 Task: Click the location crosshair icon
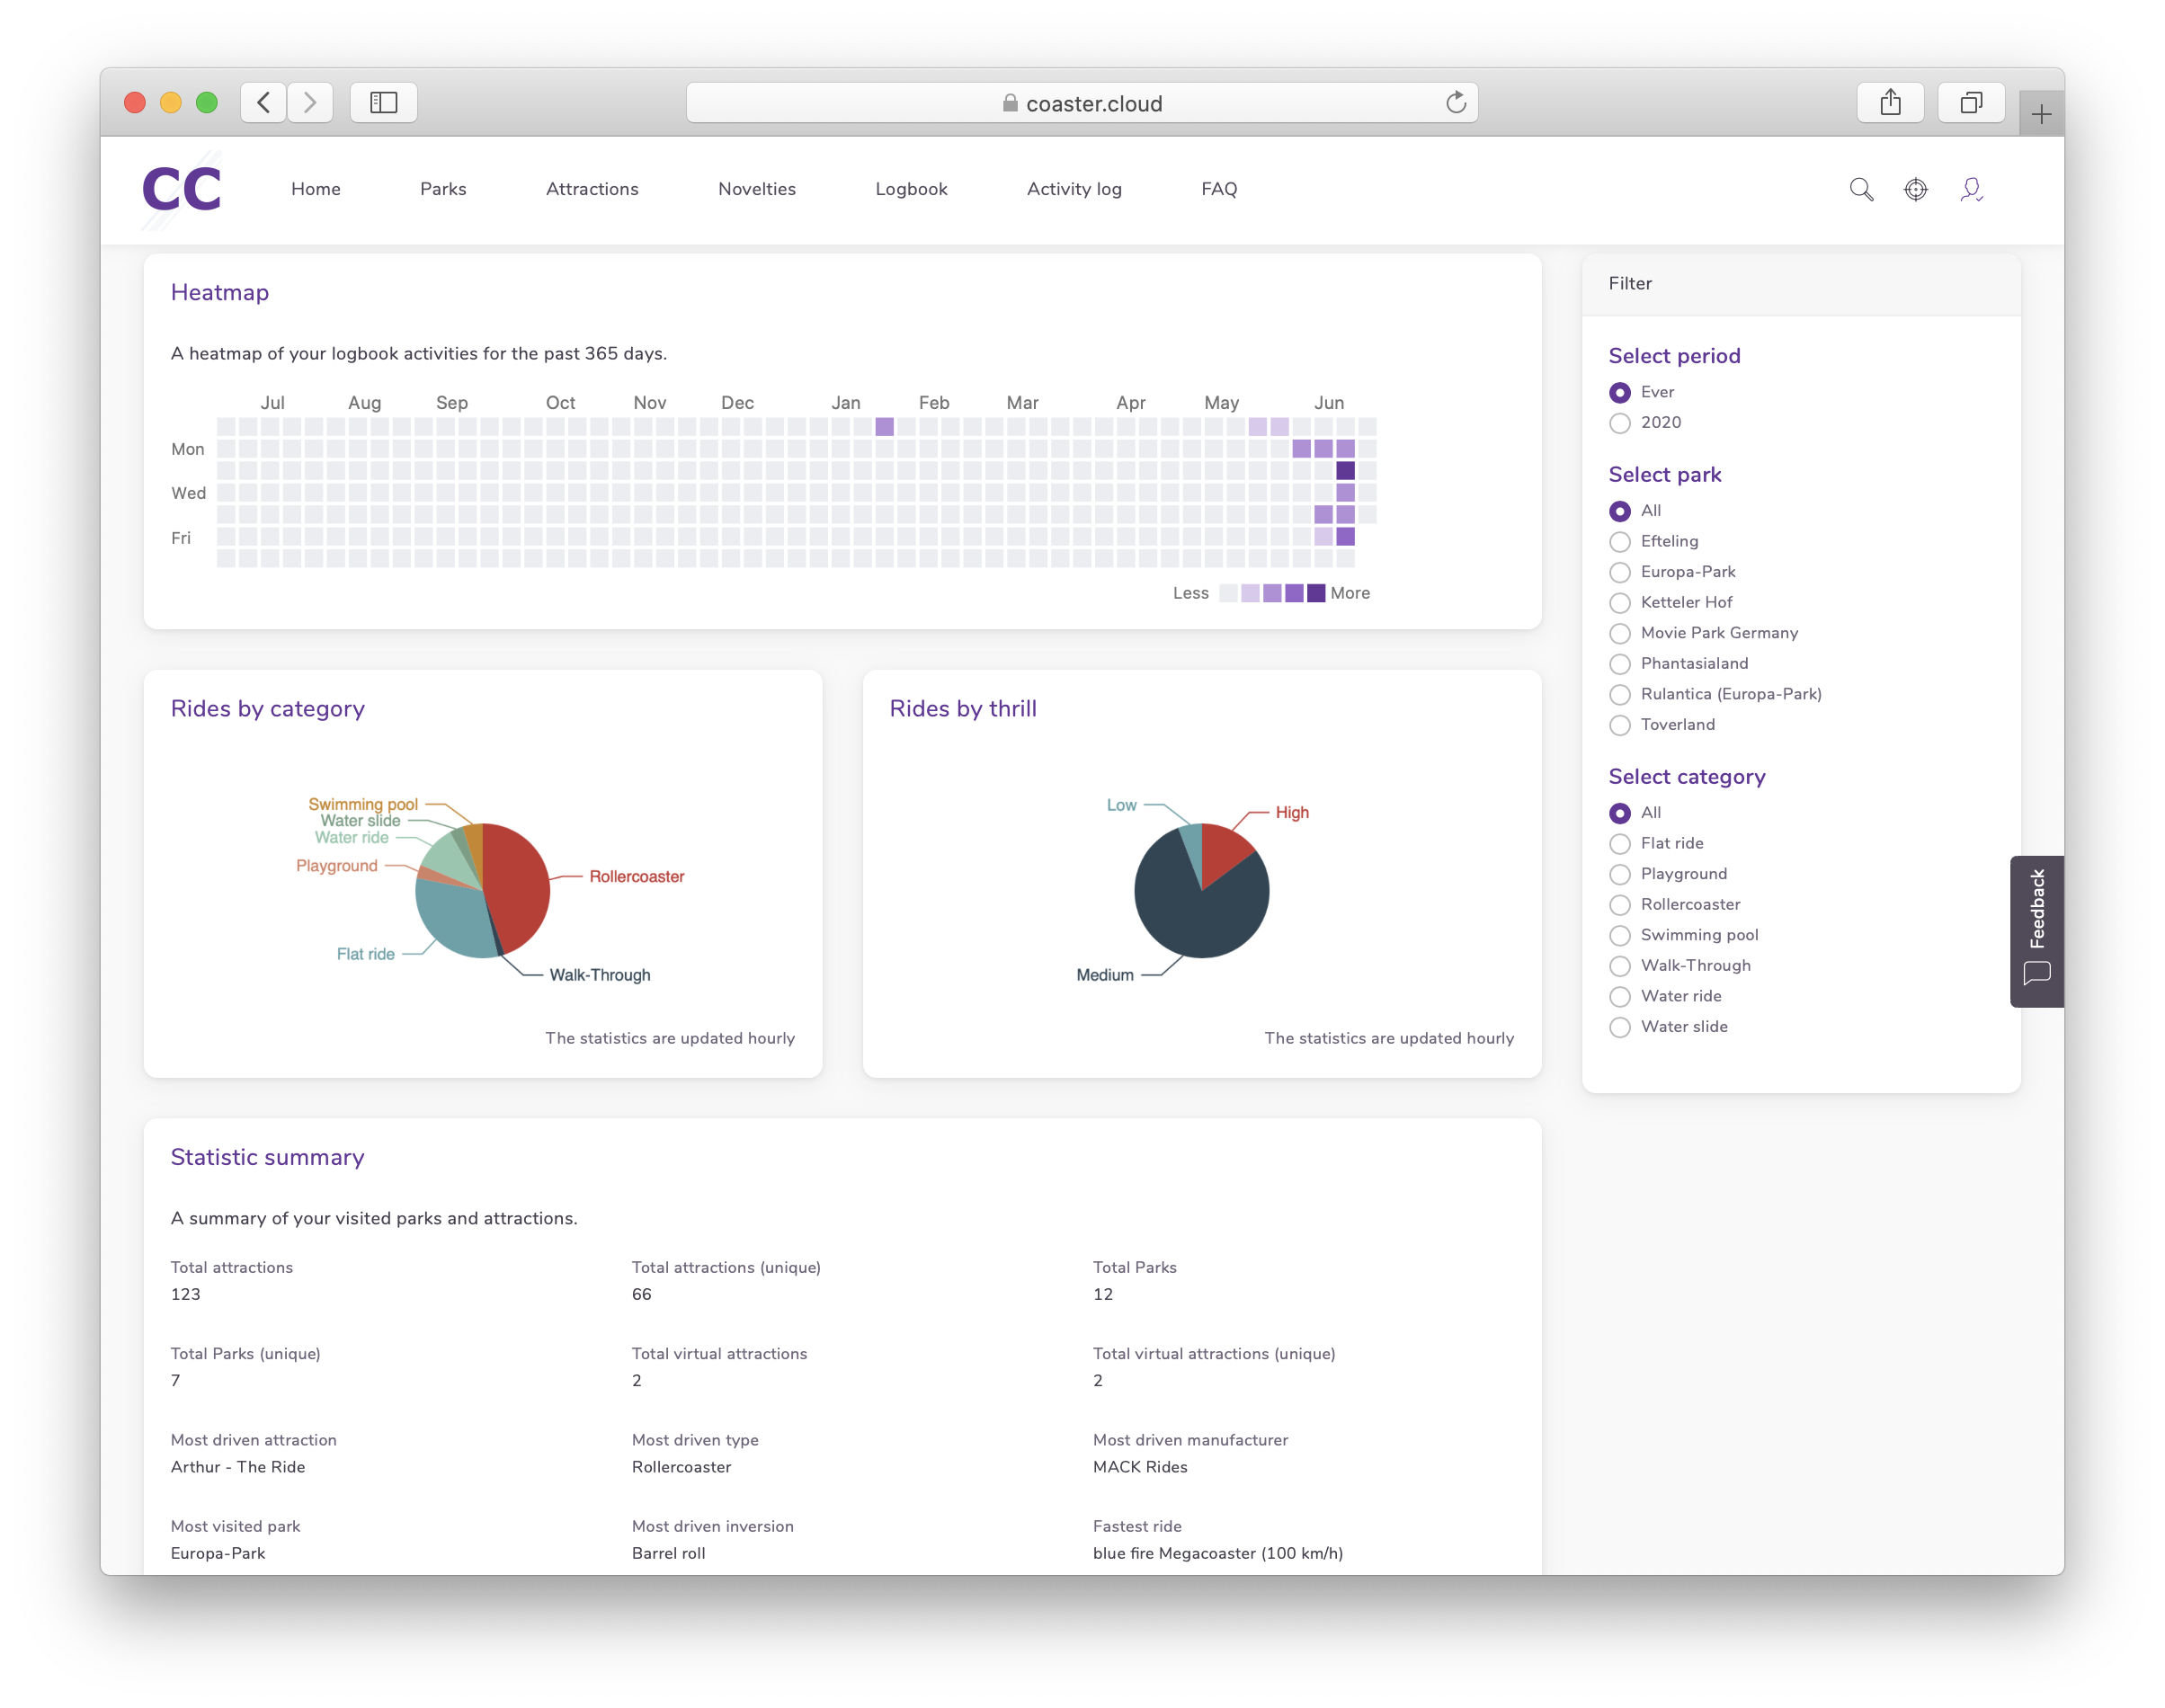[x=1915, y=189]
